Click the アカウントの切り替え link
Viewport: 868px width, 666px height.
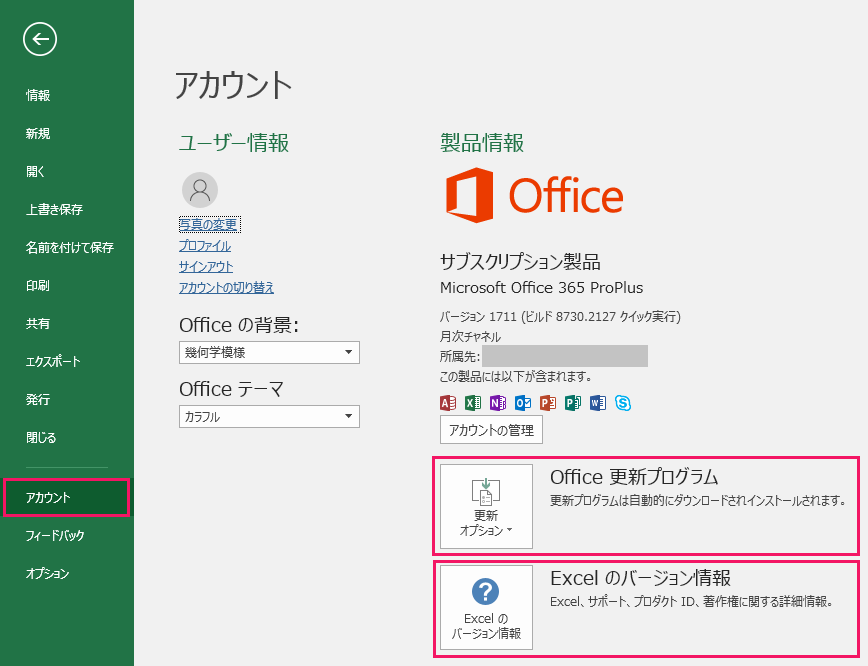pos(226,288)
